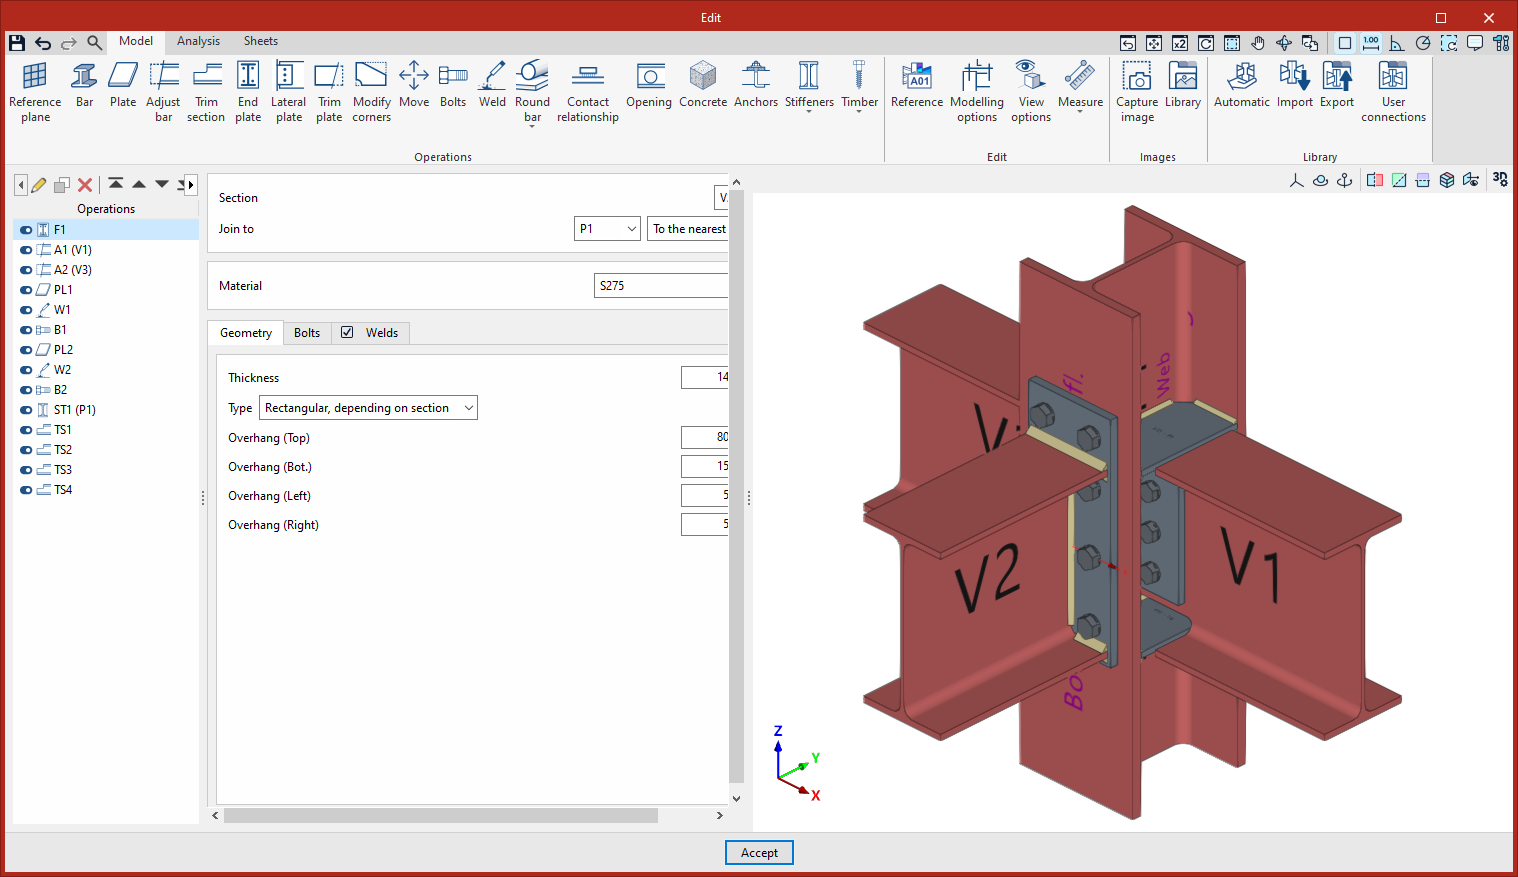
Task: Open the 'To the nearest' dropdown
Action: [688, 229]
